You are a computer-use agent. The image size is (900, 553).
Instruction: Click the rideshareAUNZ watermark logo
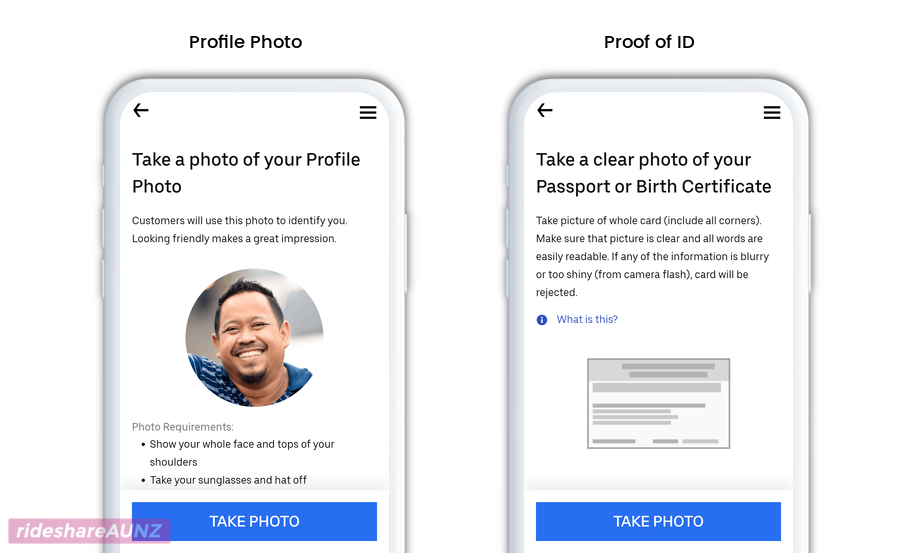(x=89, y=531)
